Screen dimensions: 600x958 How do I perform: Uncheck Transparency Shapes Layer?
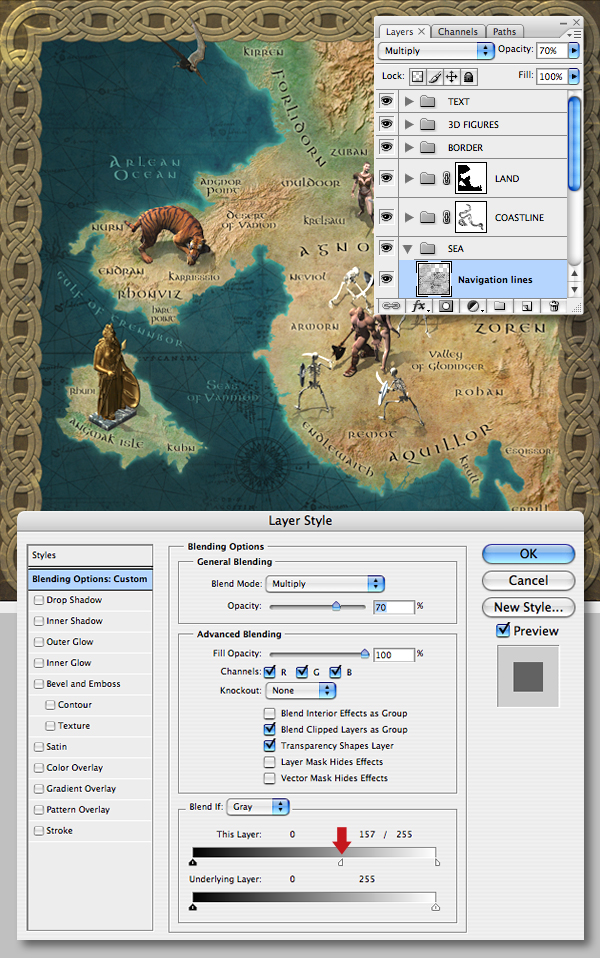(269, 745)
